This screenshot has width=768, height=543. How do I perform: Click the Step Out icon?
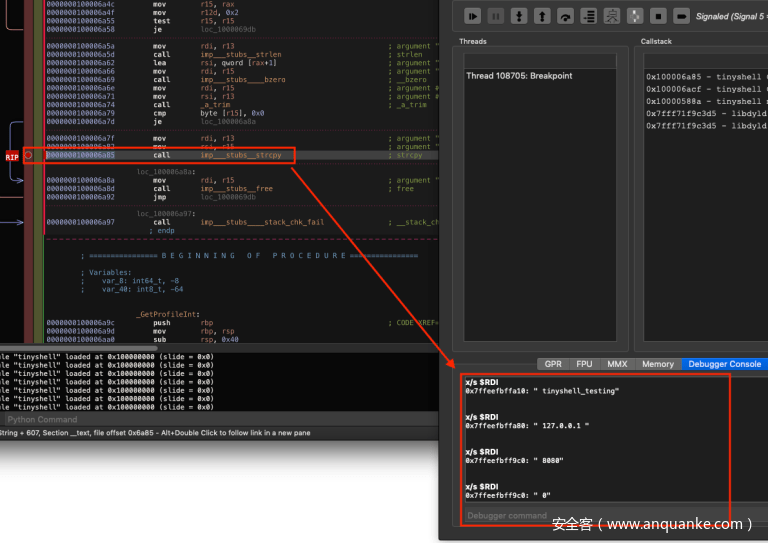point(542,16)
